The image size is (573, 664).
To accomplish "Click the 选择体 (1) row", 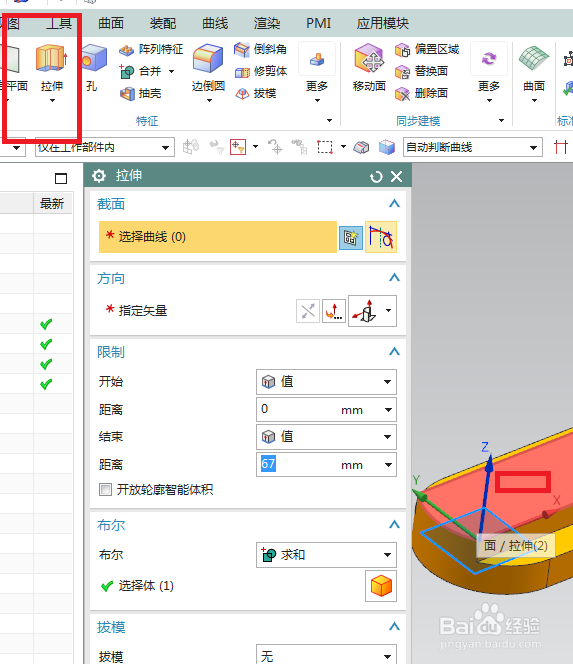I will pyautogui.click(x=248, y=586).
